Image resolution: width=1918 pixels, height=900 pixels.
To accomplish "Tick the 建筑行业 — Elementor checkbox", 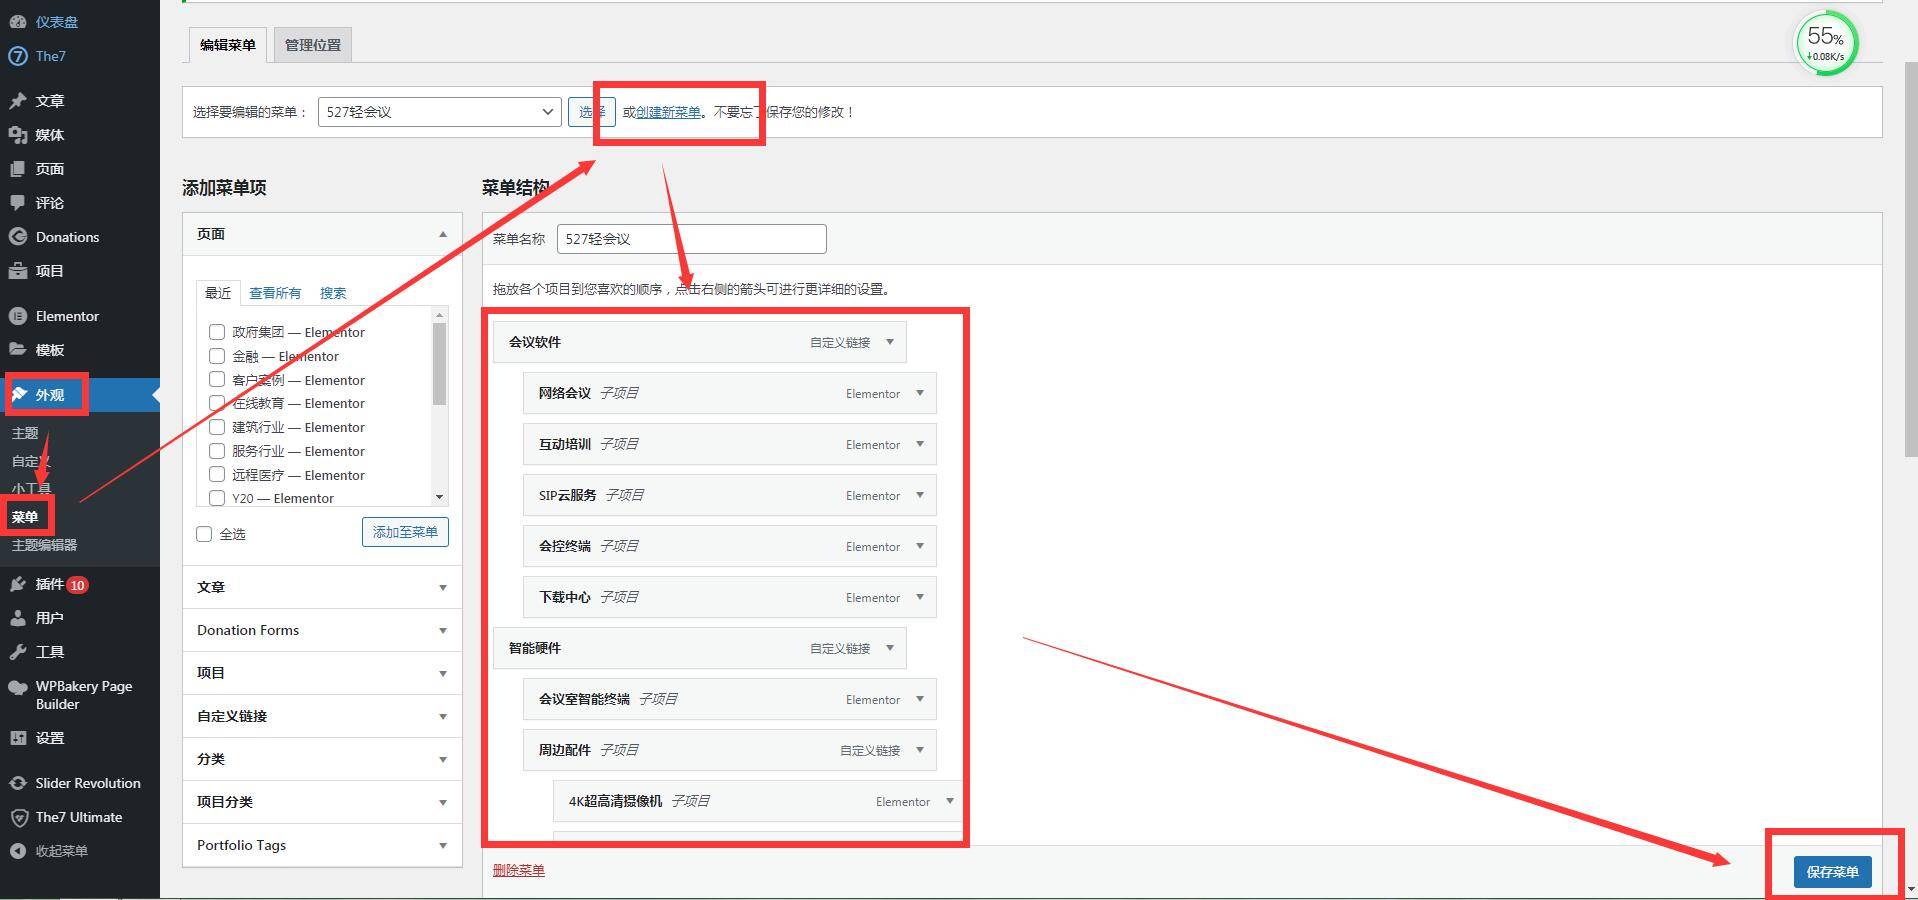I will (217, 427).
